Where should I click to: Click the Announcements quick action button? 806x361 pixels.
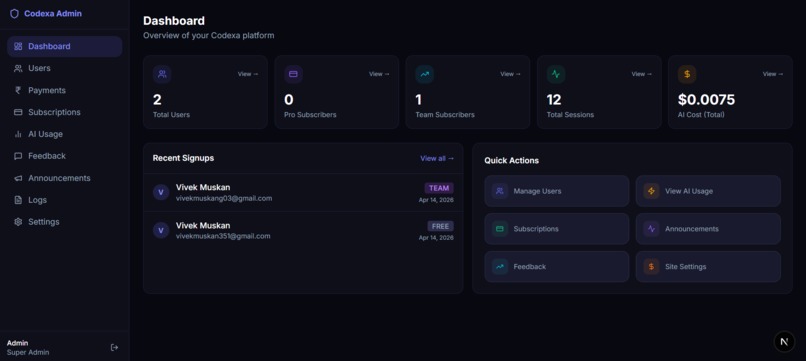click(x=708, y=229)
